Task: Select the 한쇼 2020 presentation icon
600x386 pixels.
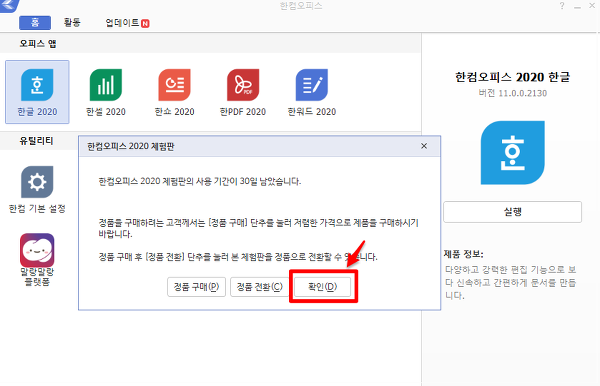Action: coord(174,85)
